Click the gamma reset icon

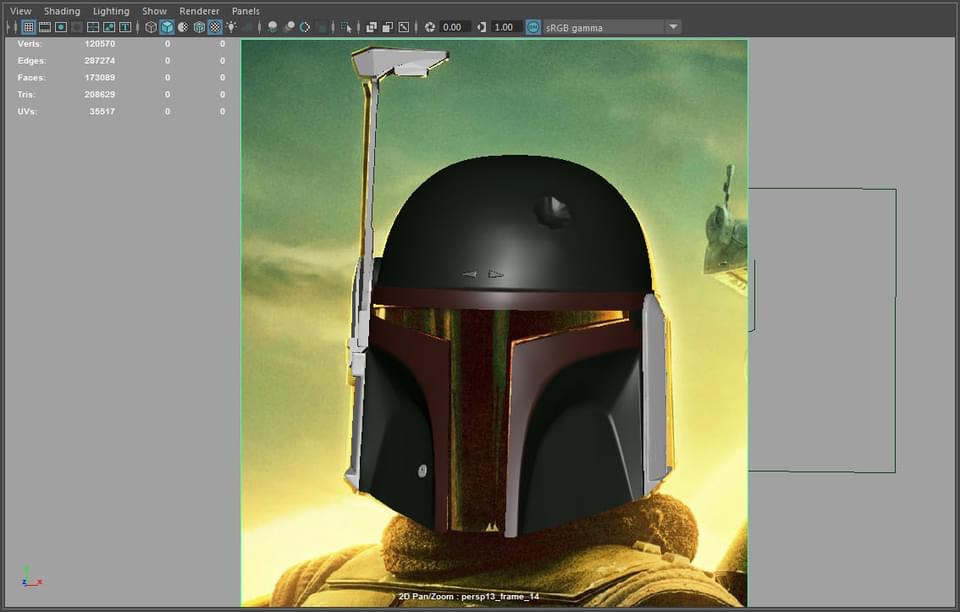click(482, 27)
